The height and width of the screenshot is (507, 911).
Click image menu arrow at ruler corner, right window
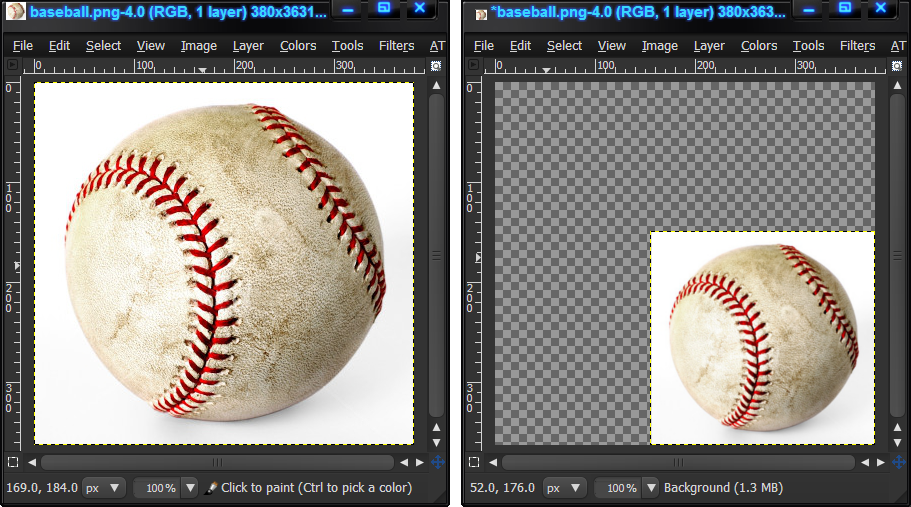click(x=474, y=65)
